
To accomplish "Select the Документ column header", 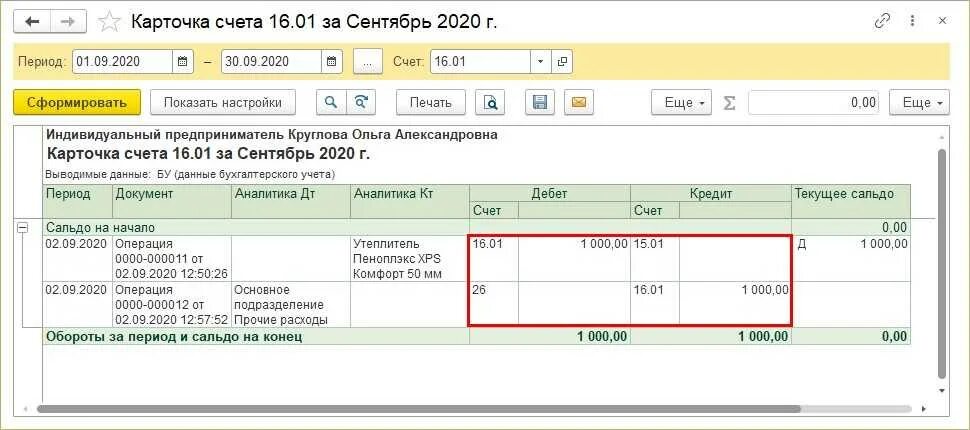I will (172, 201).
